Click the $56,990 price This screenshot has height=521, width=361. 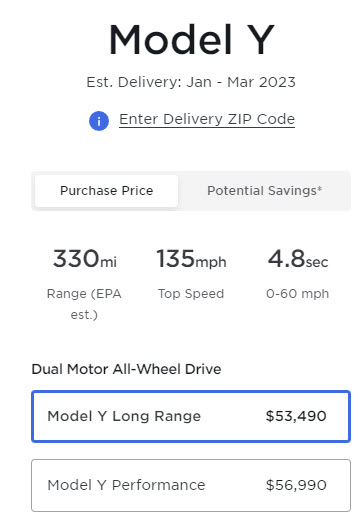pos(296,485)
